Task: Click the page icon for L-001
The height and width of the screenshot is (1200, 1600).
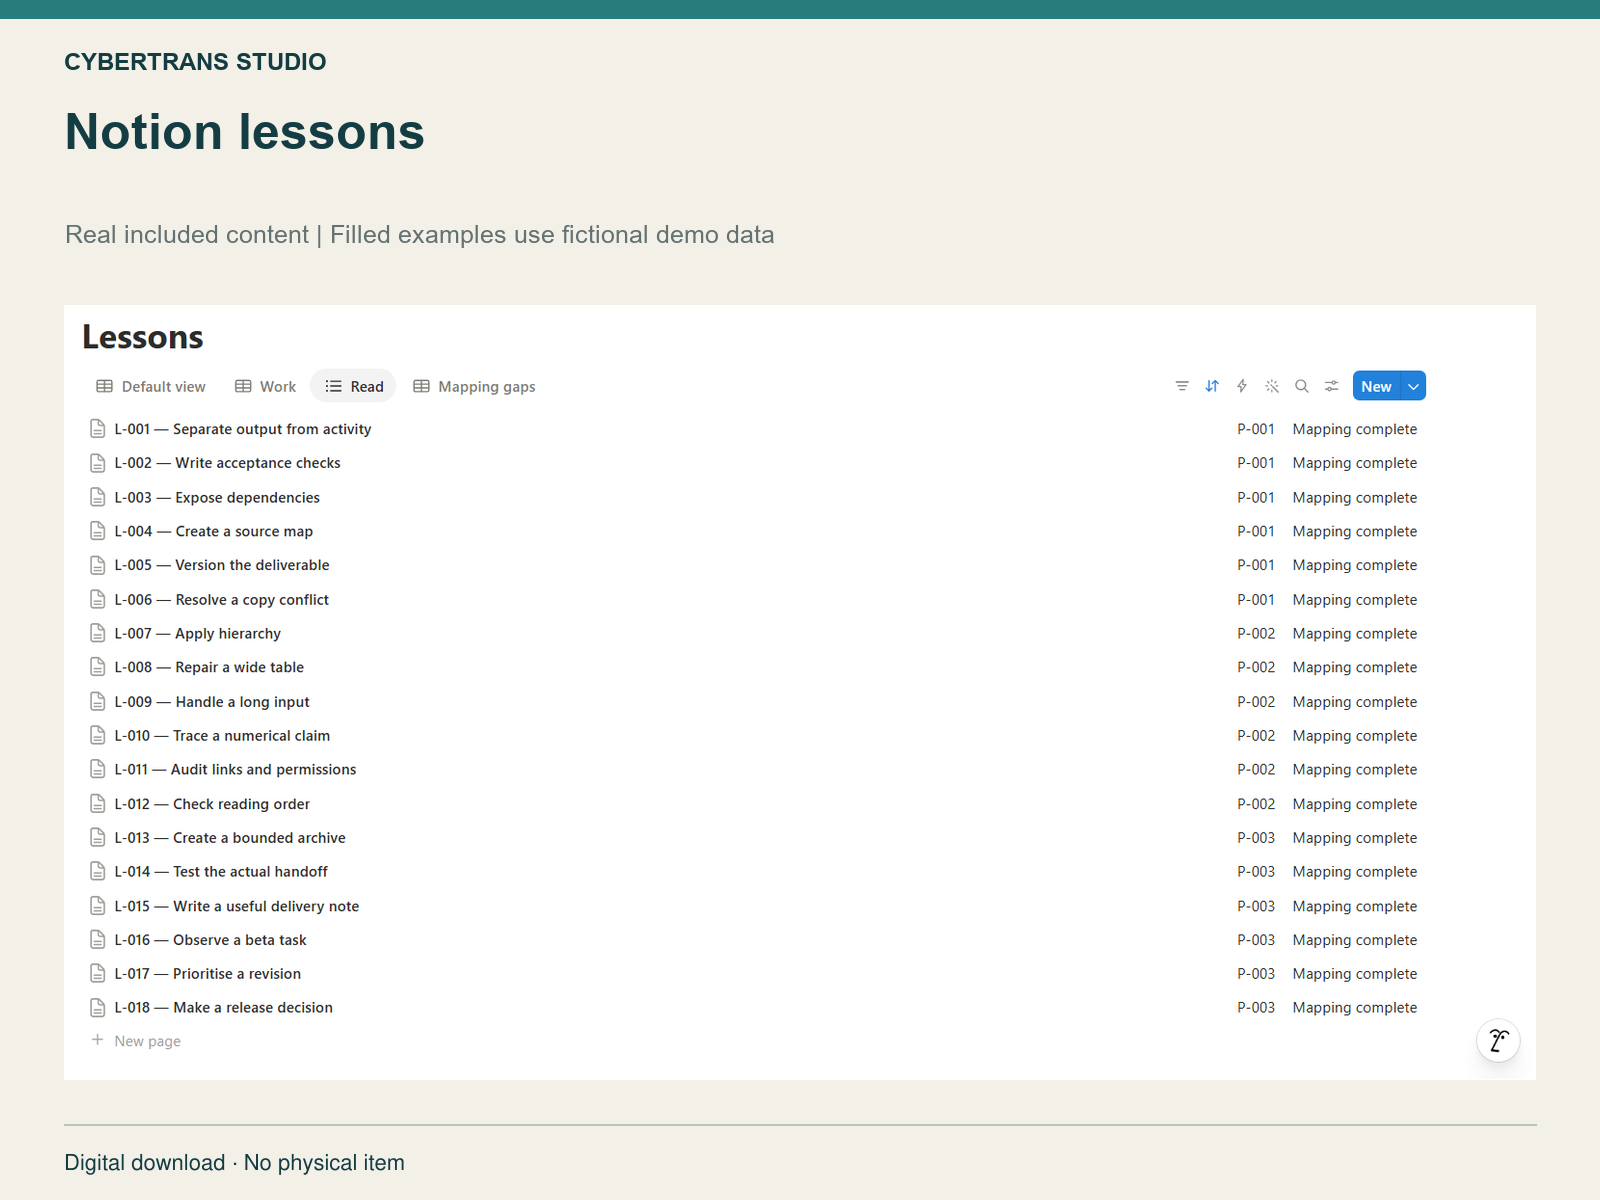Action: [98, 429]
